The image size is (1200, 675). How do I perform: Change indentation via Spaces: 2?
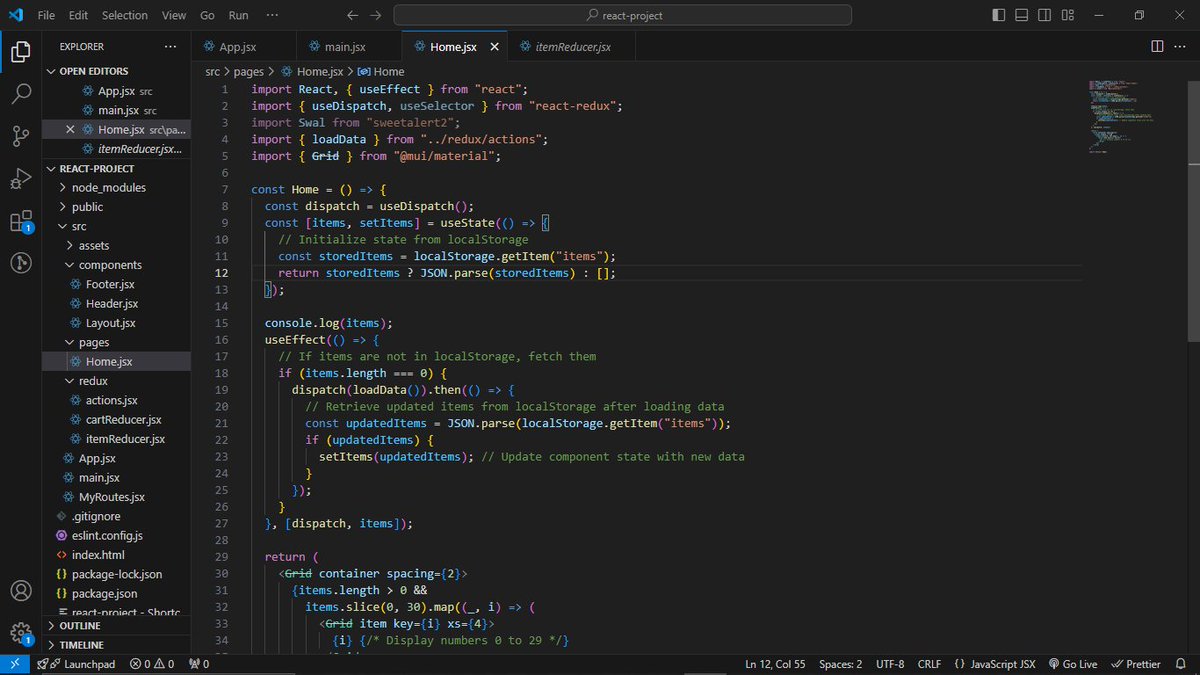coord(840,664)
